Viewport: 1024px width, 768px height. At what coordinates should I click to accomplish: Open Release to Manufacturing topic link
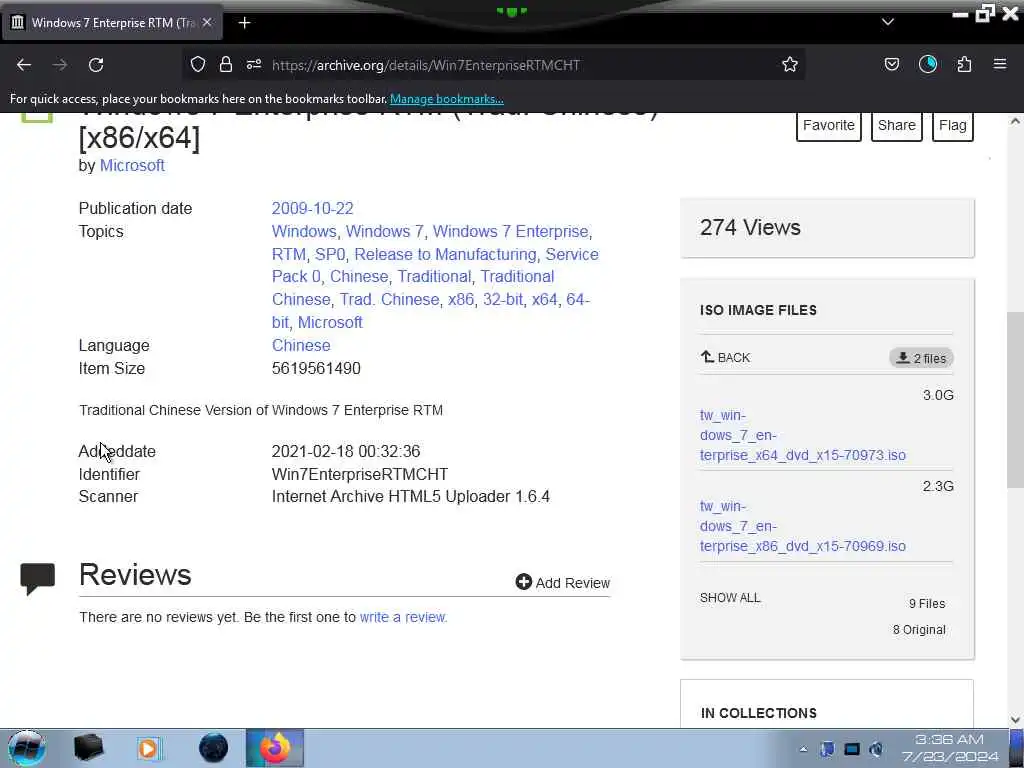(445, 255)
